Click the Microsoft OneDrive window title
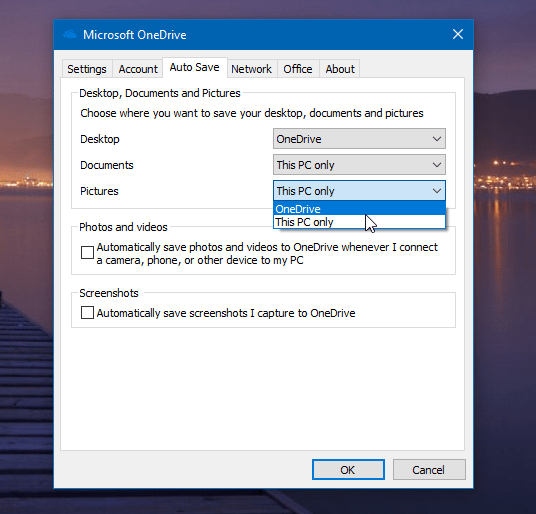This screenshot has width=536, height=514. pyautogui.click(x=135, y=35)
